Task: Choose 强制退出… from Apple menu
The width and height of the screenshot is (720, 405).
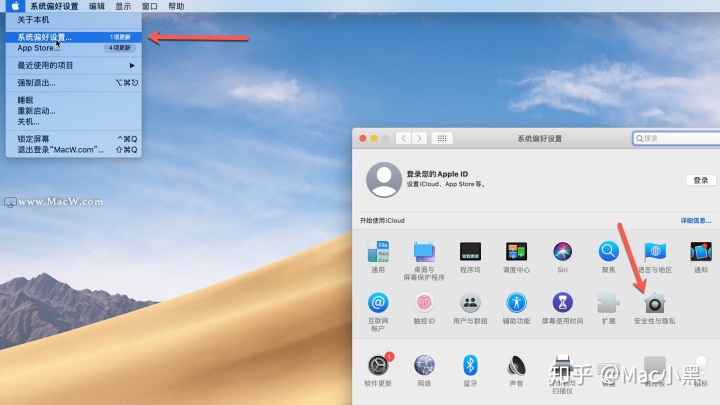Action: click(x=73, y=83)
